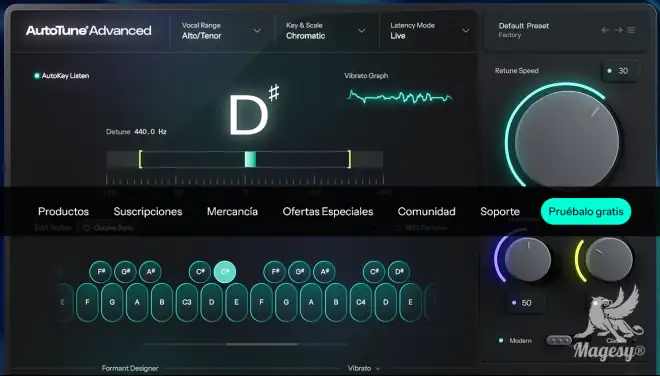
Task: Click the Pruébalo gratis button
Action: tap(586, 211)
